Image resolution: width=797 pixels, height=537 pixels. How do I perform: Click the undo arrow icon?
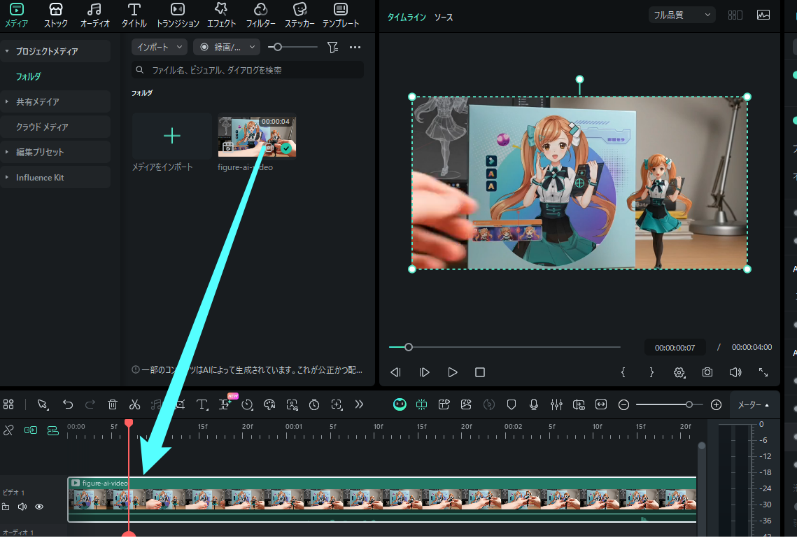(68, 405)
